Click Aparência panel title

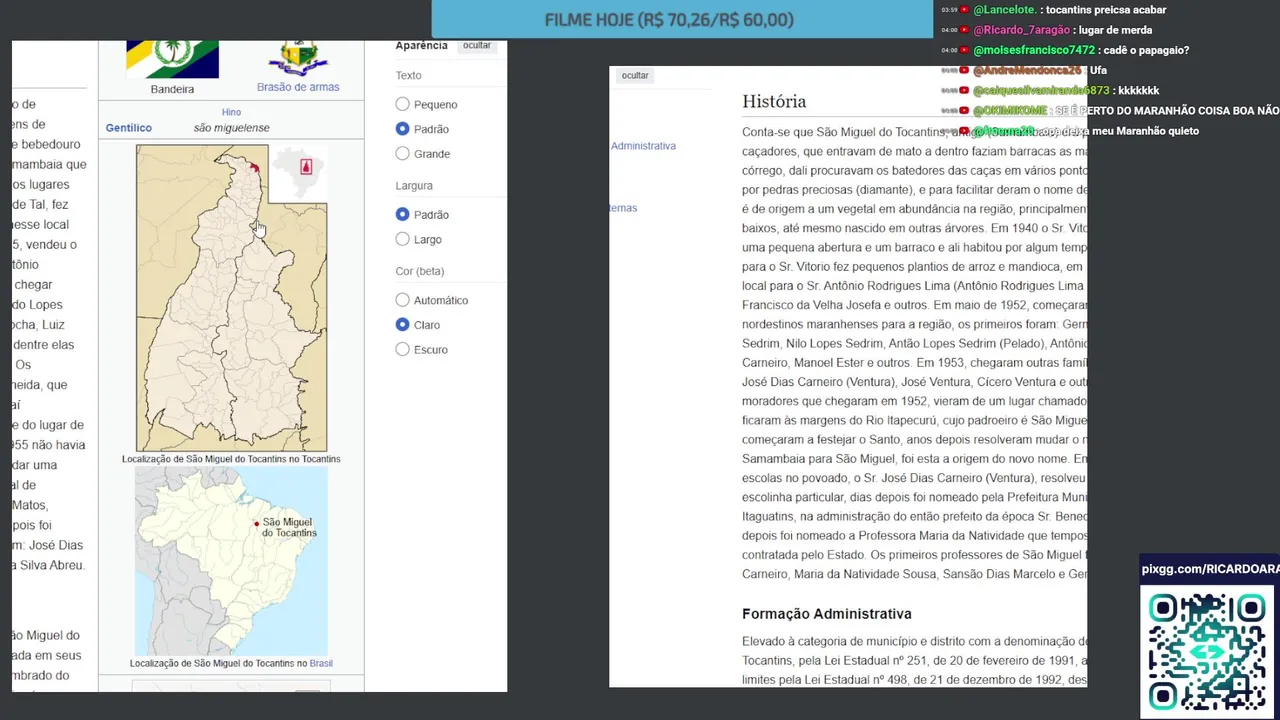(421, 46)
